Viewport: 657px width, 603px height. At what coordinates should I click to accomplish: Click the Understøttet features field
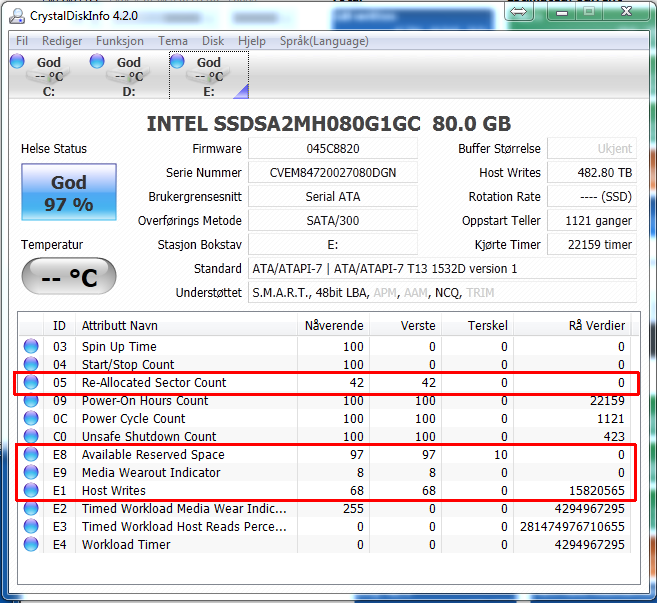coord(442,292)
